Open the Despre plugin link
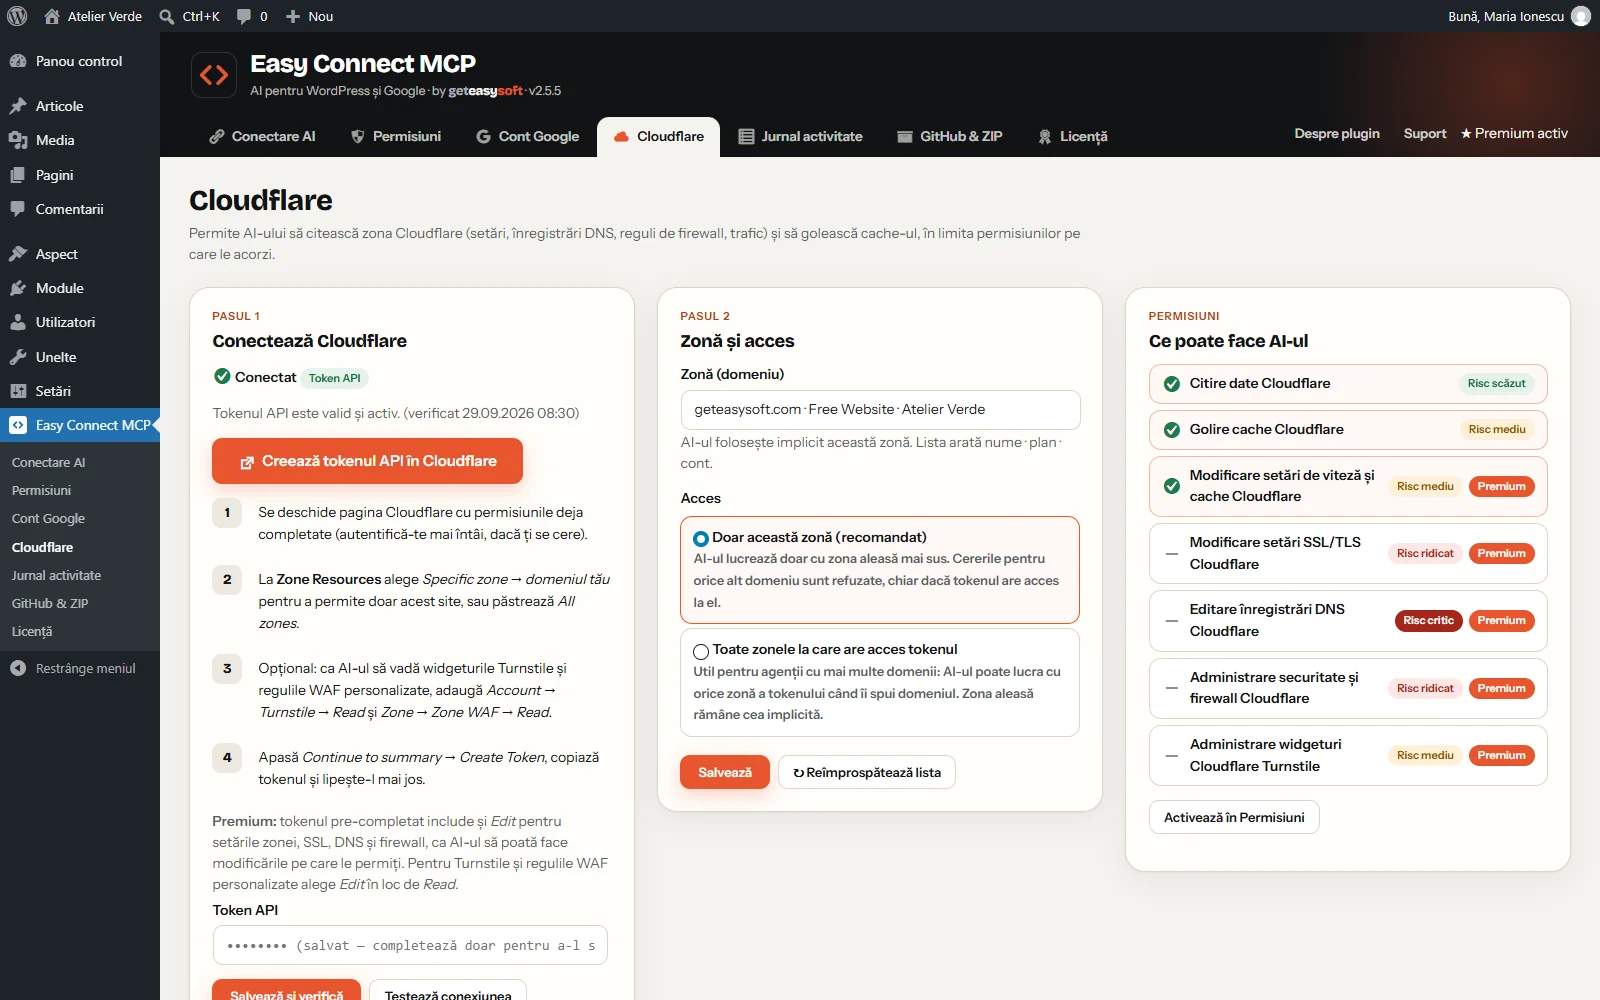 [x=1337, y=133]
